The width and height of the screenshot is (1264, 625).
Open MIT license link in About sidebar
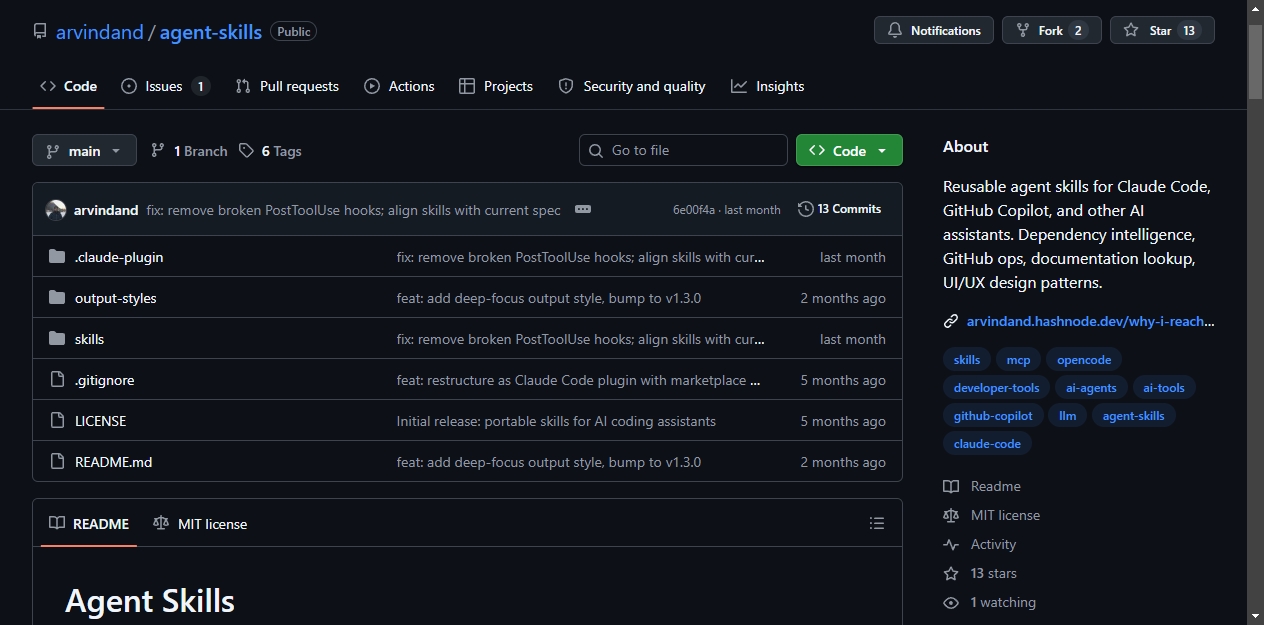pos(992,515)
